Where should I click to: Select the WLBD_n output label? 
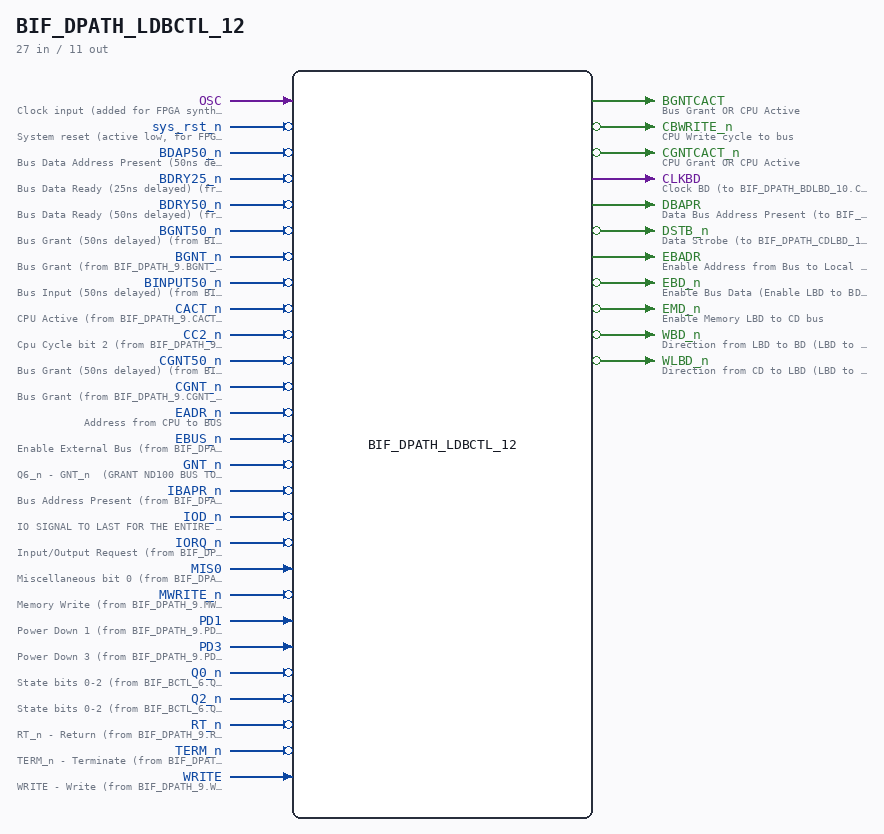686,360
